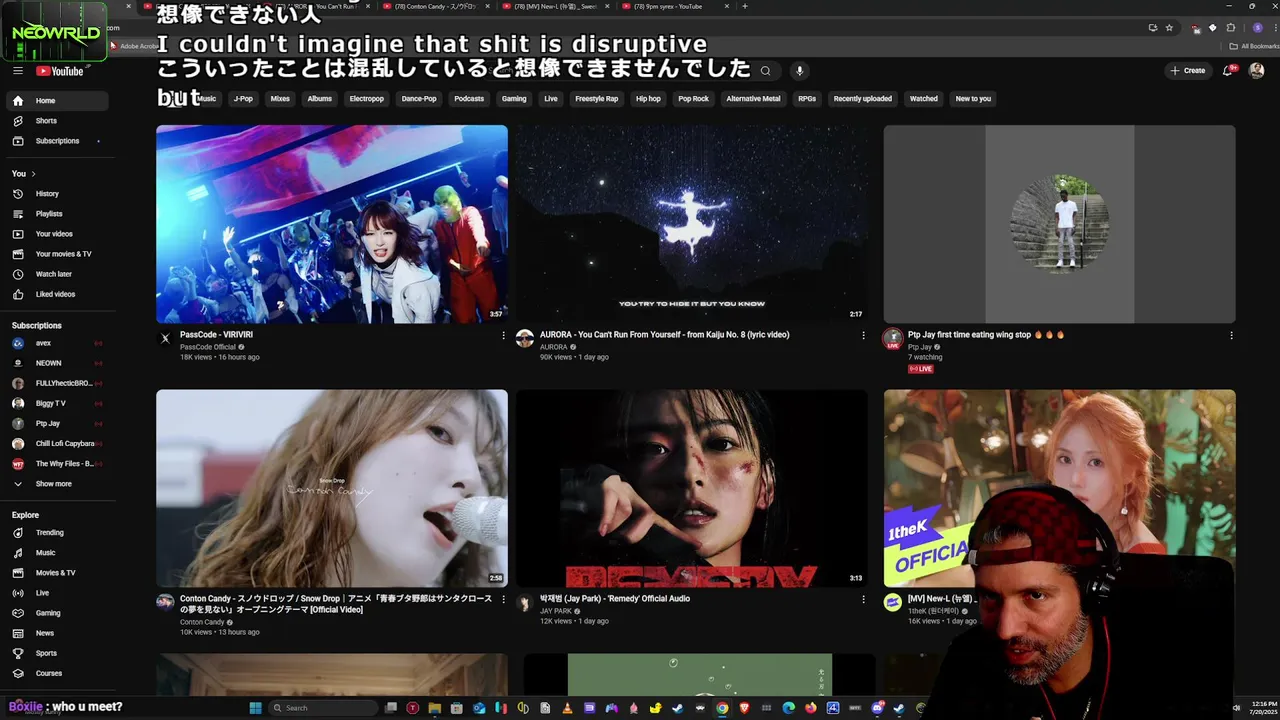Viewport: 1280px width, 720px height.
Task: Open Chill Lofi Capybara subscription
Action: 58,444
